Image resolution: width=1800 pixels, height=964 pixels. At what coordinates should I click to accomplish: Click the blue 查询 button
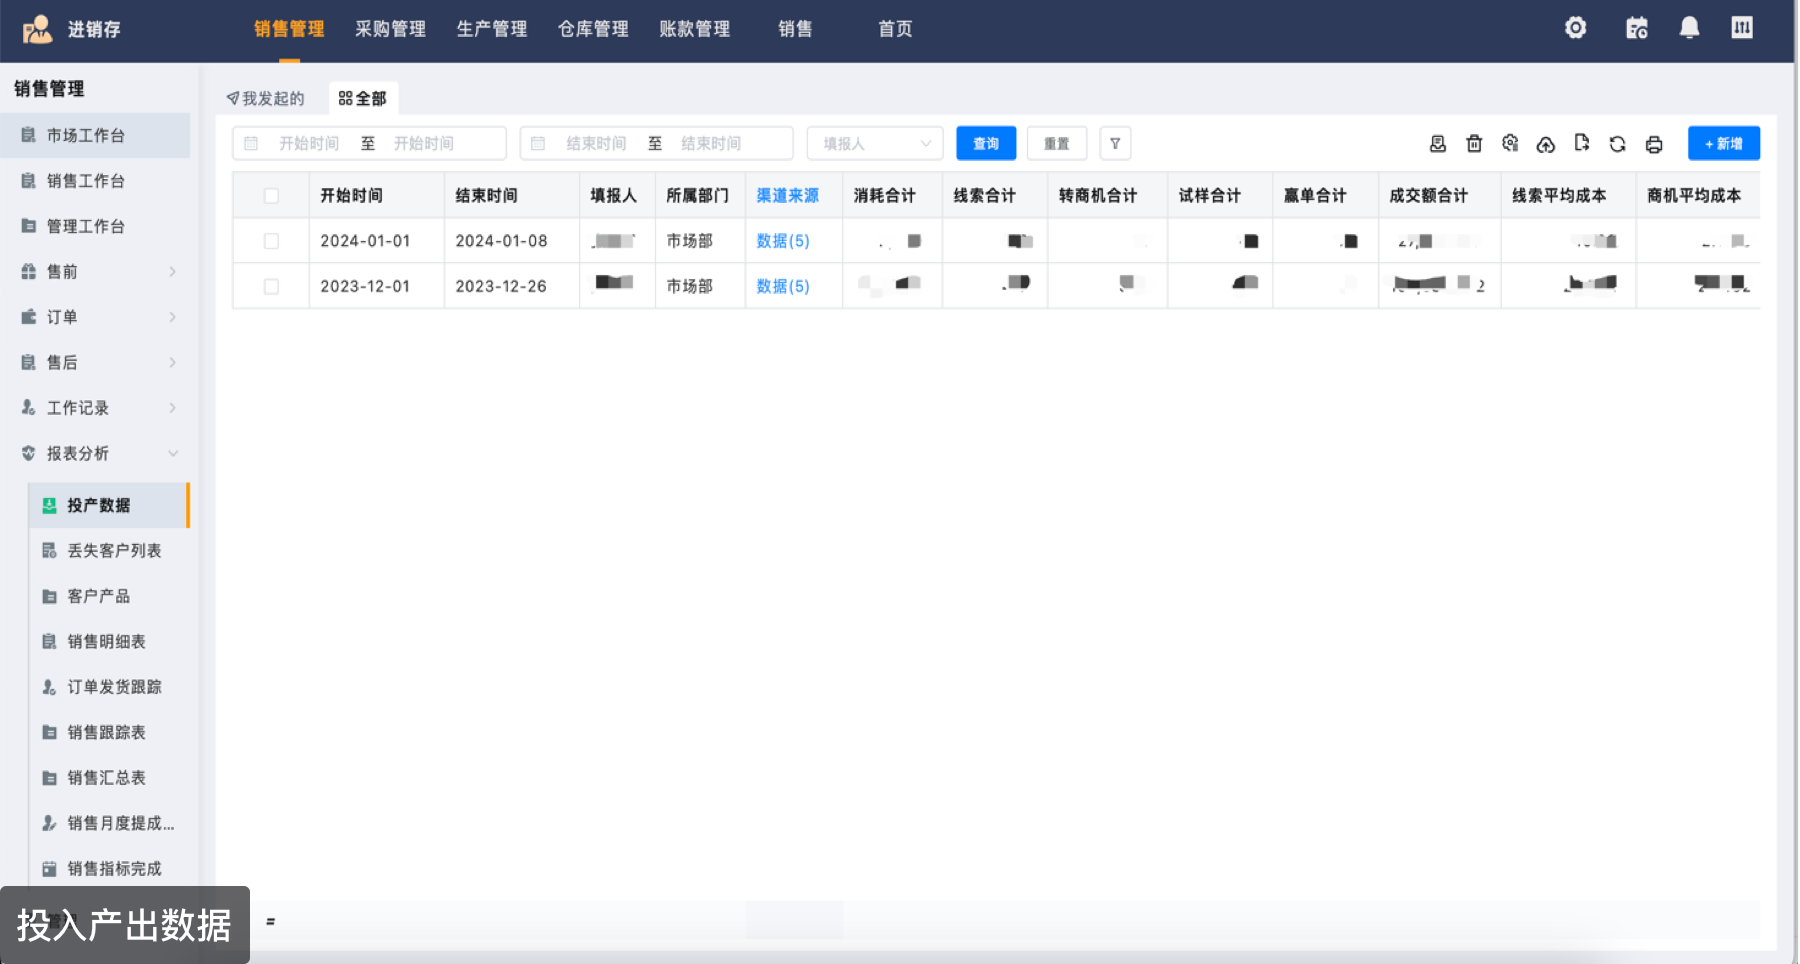point(985,144)
